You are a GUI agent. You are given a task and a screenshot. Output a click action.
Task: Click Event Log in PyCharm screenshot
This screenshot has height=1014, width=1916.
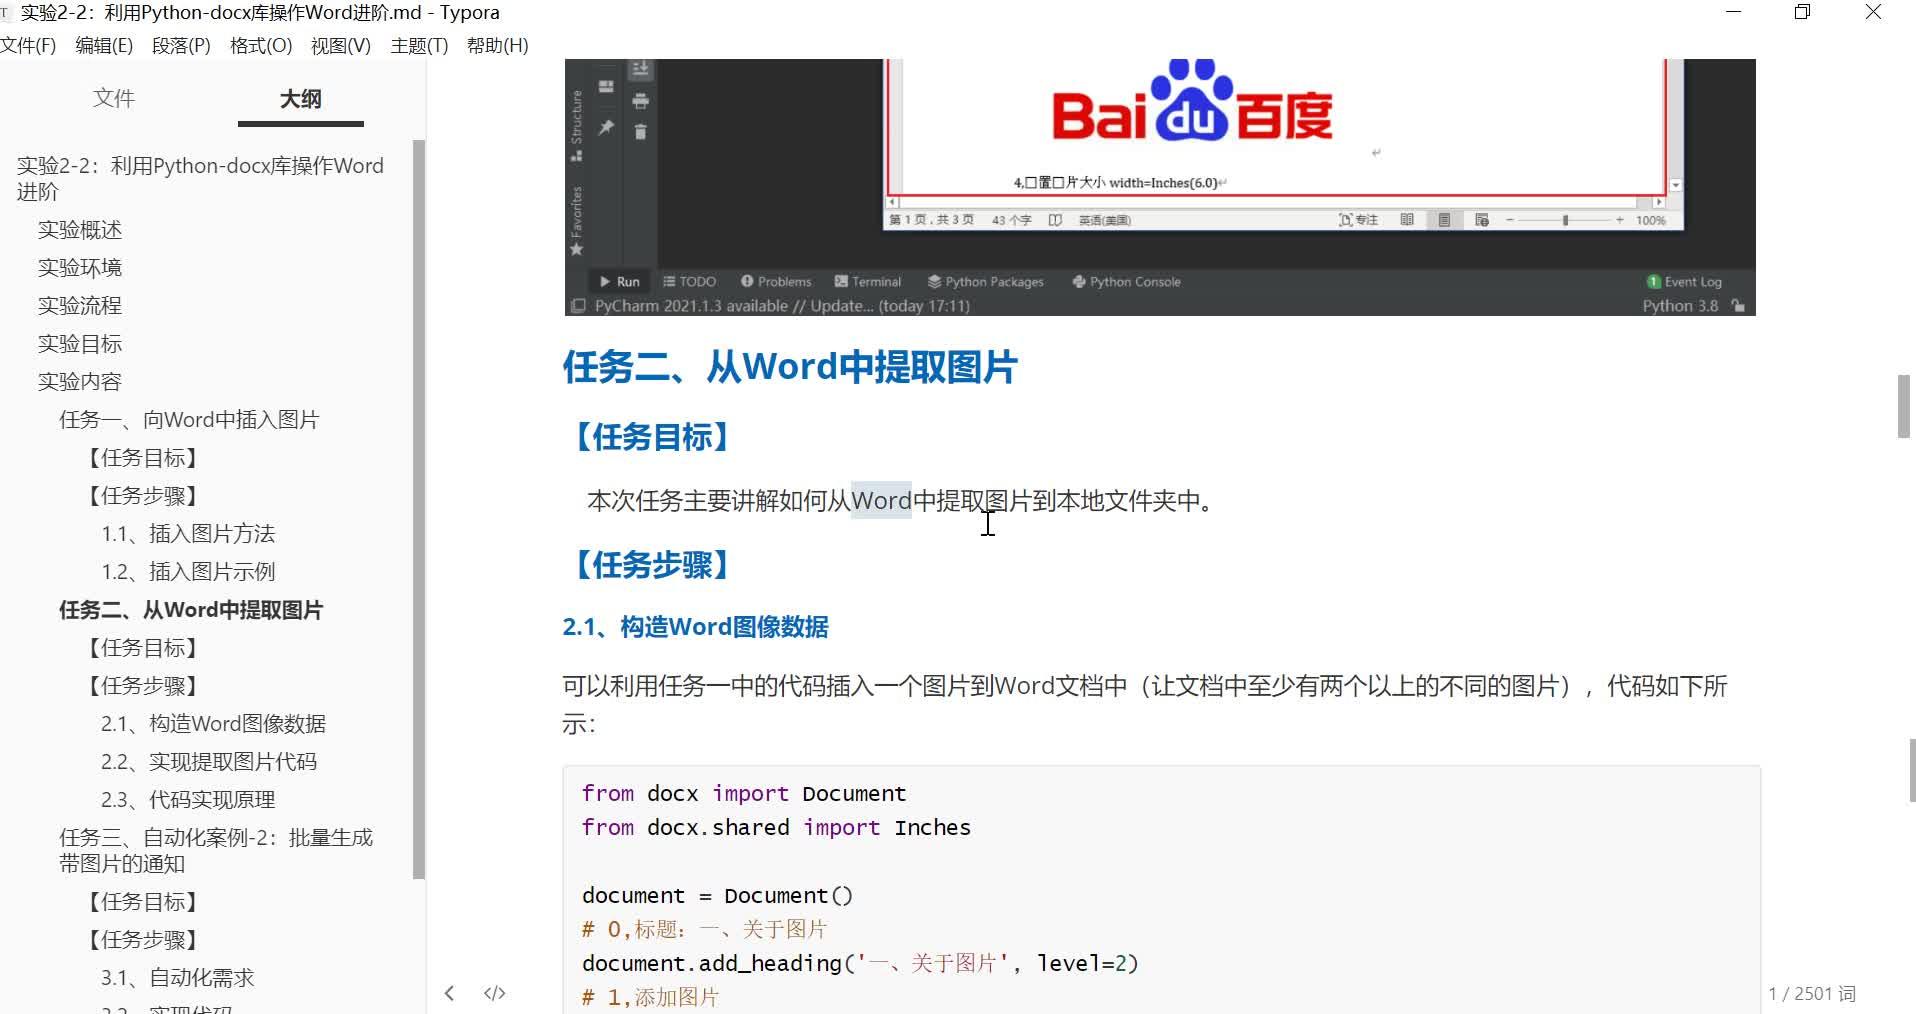pos(1684,282)
